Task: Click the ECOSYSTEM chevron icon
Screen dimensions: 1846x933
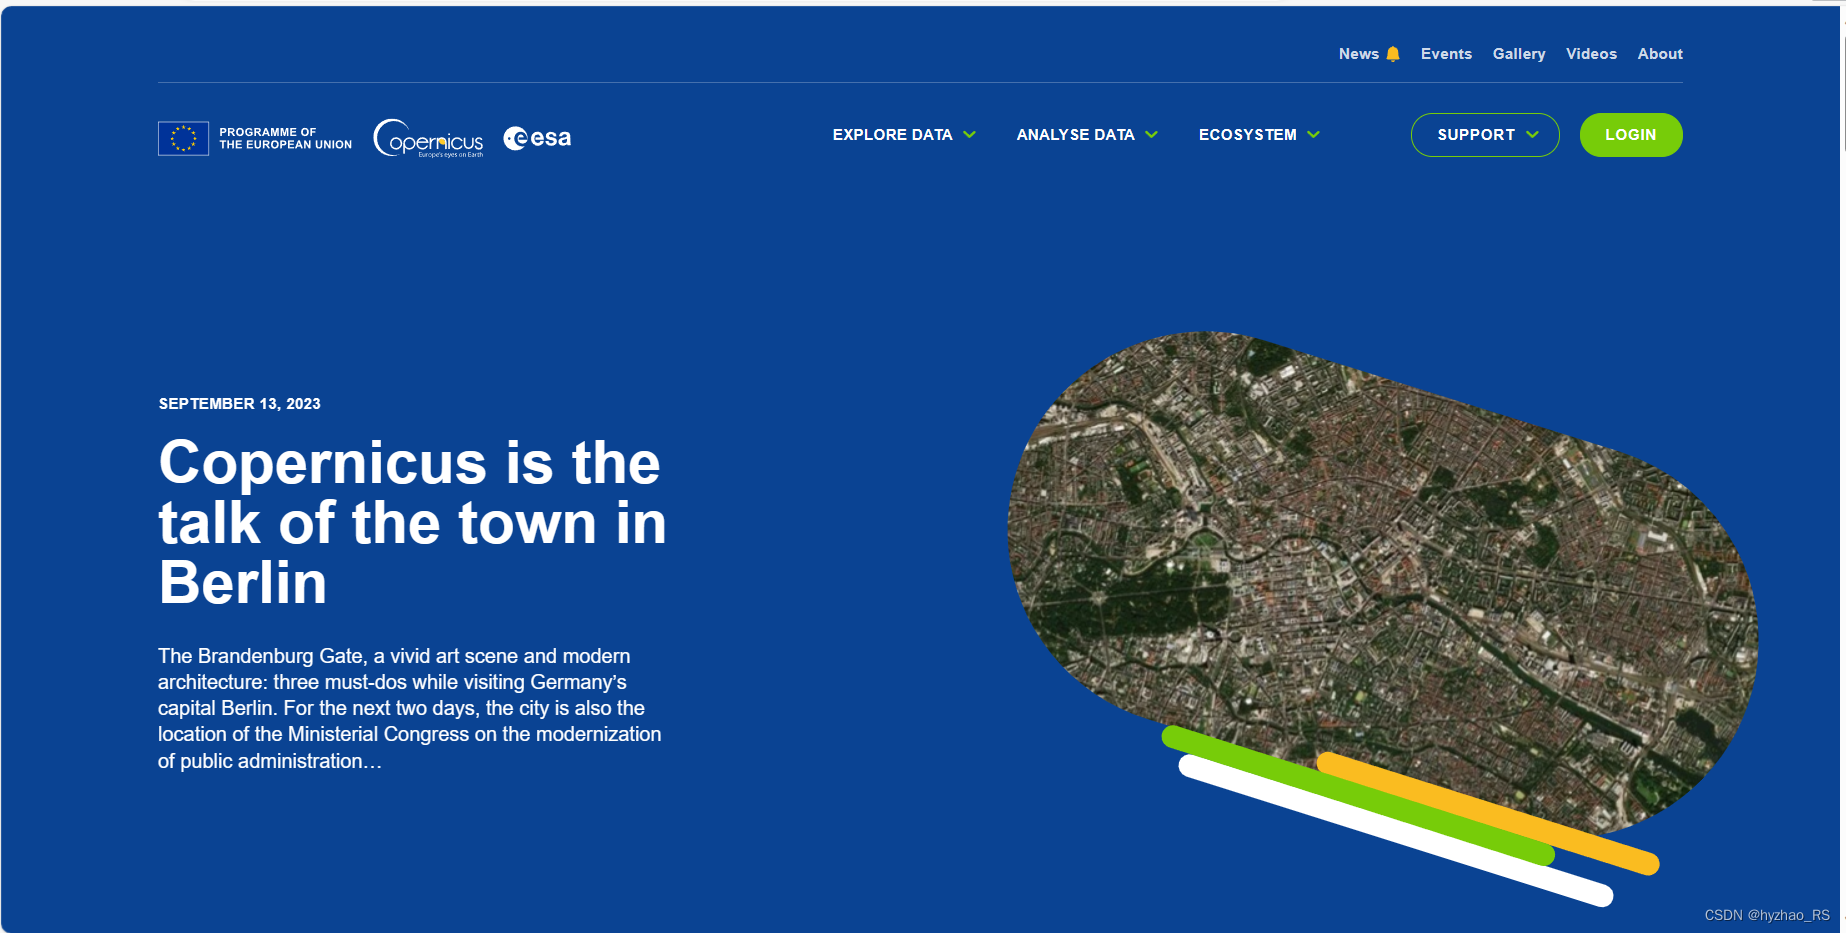Action: pos(1313,134)
